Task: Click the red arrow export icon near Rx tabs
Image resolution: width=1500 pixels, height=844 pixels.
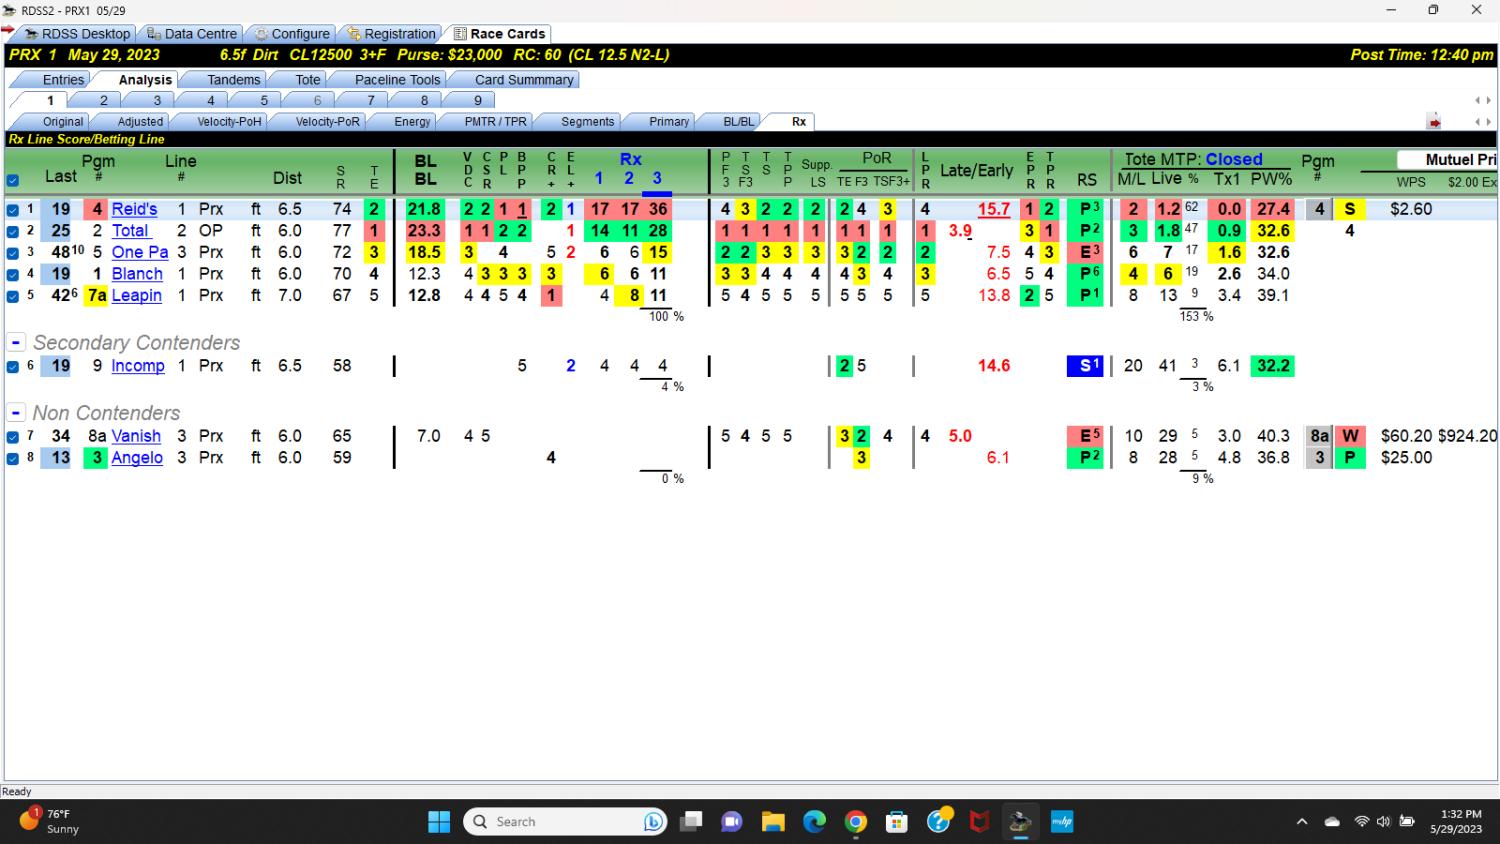Action: click(1434, 122)
